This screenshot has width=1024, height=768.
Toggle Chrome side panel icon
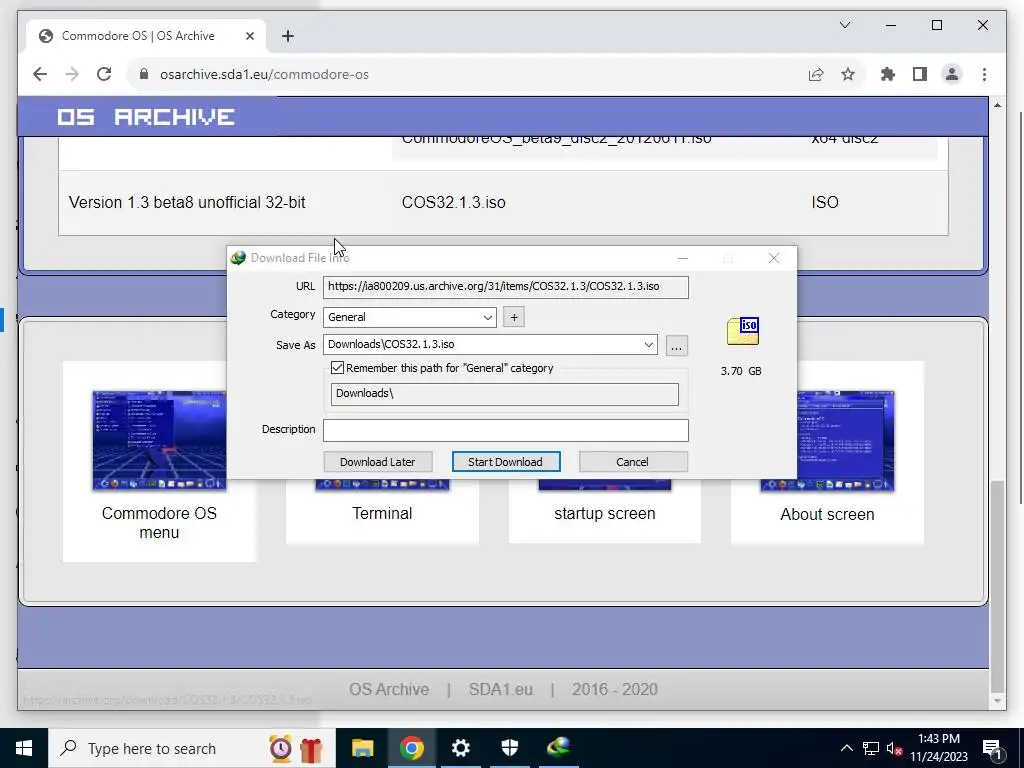pyautogui.click(x=920, y=74)
